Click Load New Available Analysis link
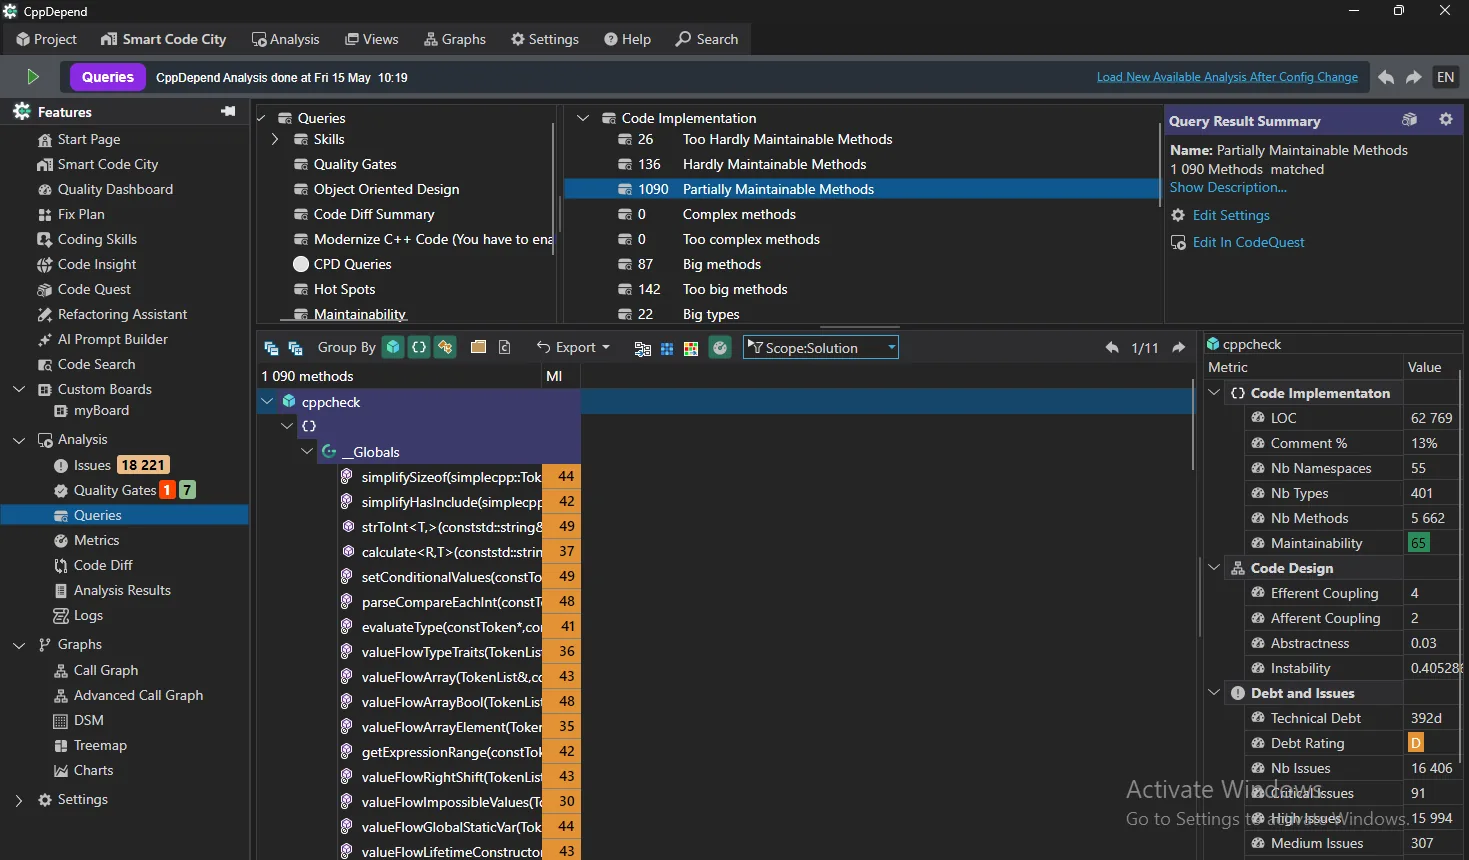Image resolution: width=1469 pixels, height=860 pixels. tap(1227, 77)
